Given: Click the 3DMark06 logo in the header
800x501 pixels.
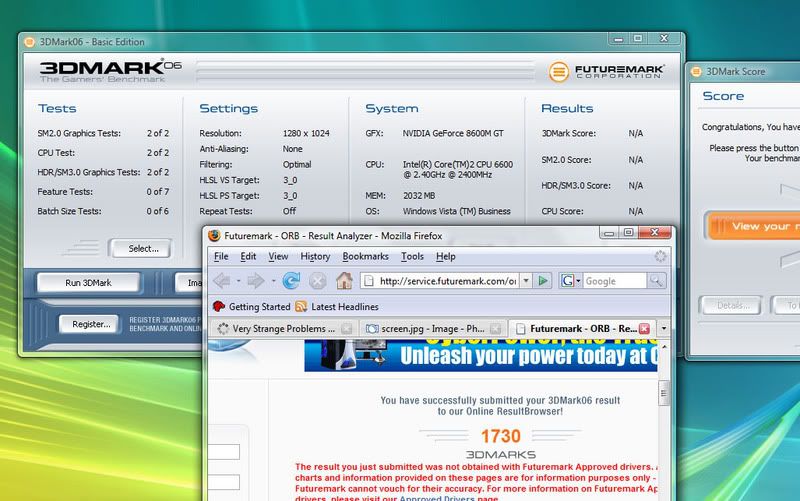Looking at the screenshot, I should [x=110, y=71].
